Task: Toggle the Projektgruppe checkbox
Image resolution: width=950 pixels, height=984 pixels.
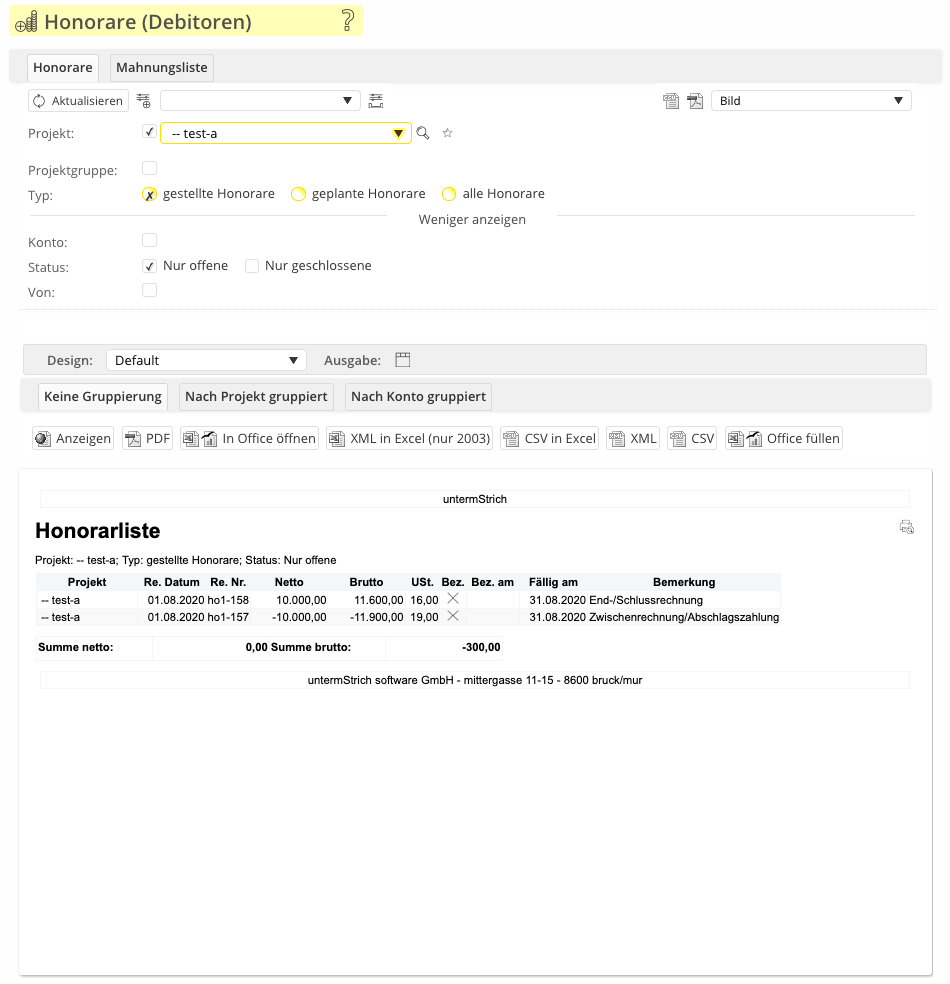Action: [150, 168]
